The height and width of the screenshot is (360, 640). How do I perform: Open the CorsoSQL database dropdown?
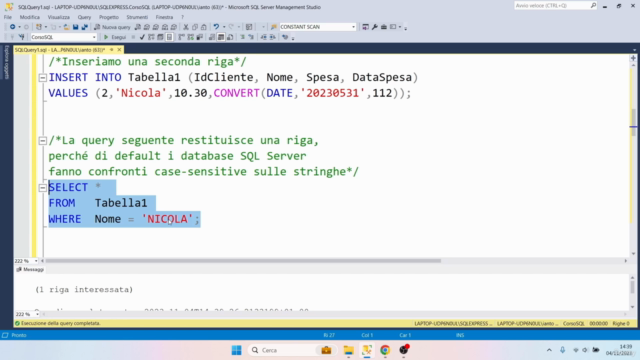pyautogui.click(x=94, y=37)
